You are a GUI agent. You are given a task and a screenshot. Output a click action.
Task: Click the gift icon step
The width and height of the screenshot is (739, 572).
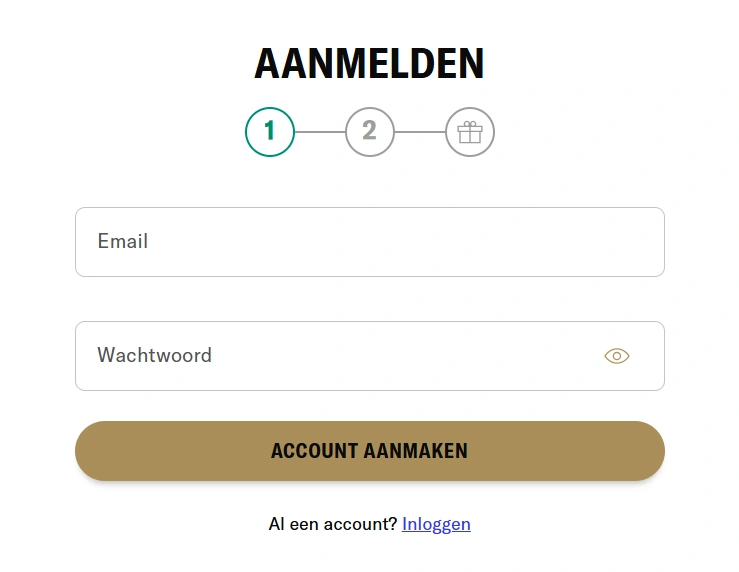pyautogui.click(x=469, y=132)
